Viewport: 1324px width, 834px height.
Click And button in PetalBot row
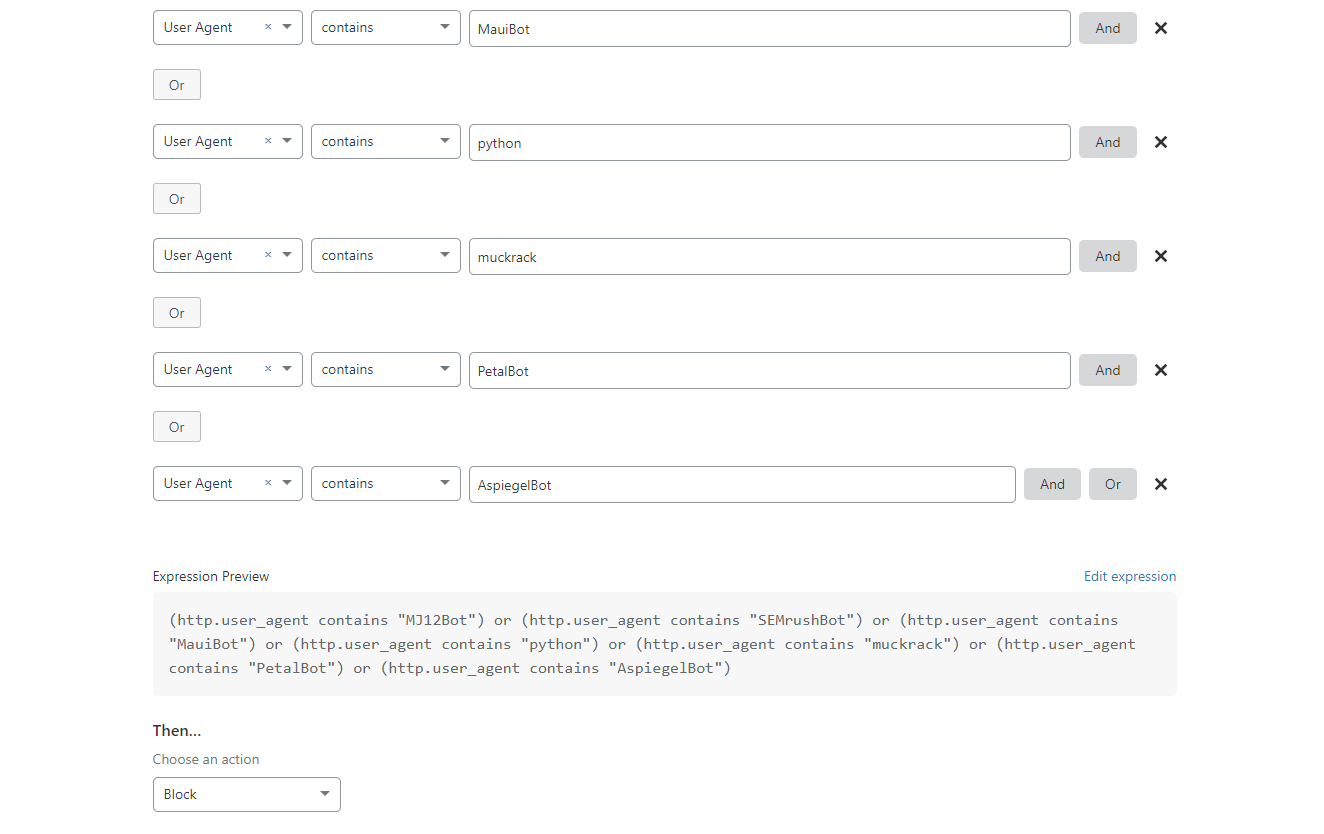(1108, 370)
